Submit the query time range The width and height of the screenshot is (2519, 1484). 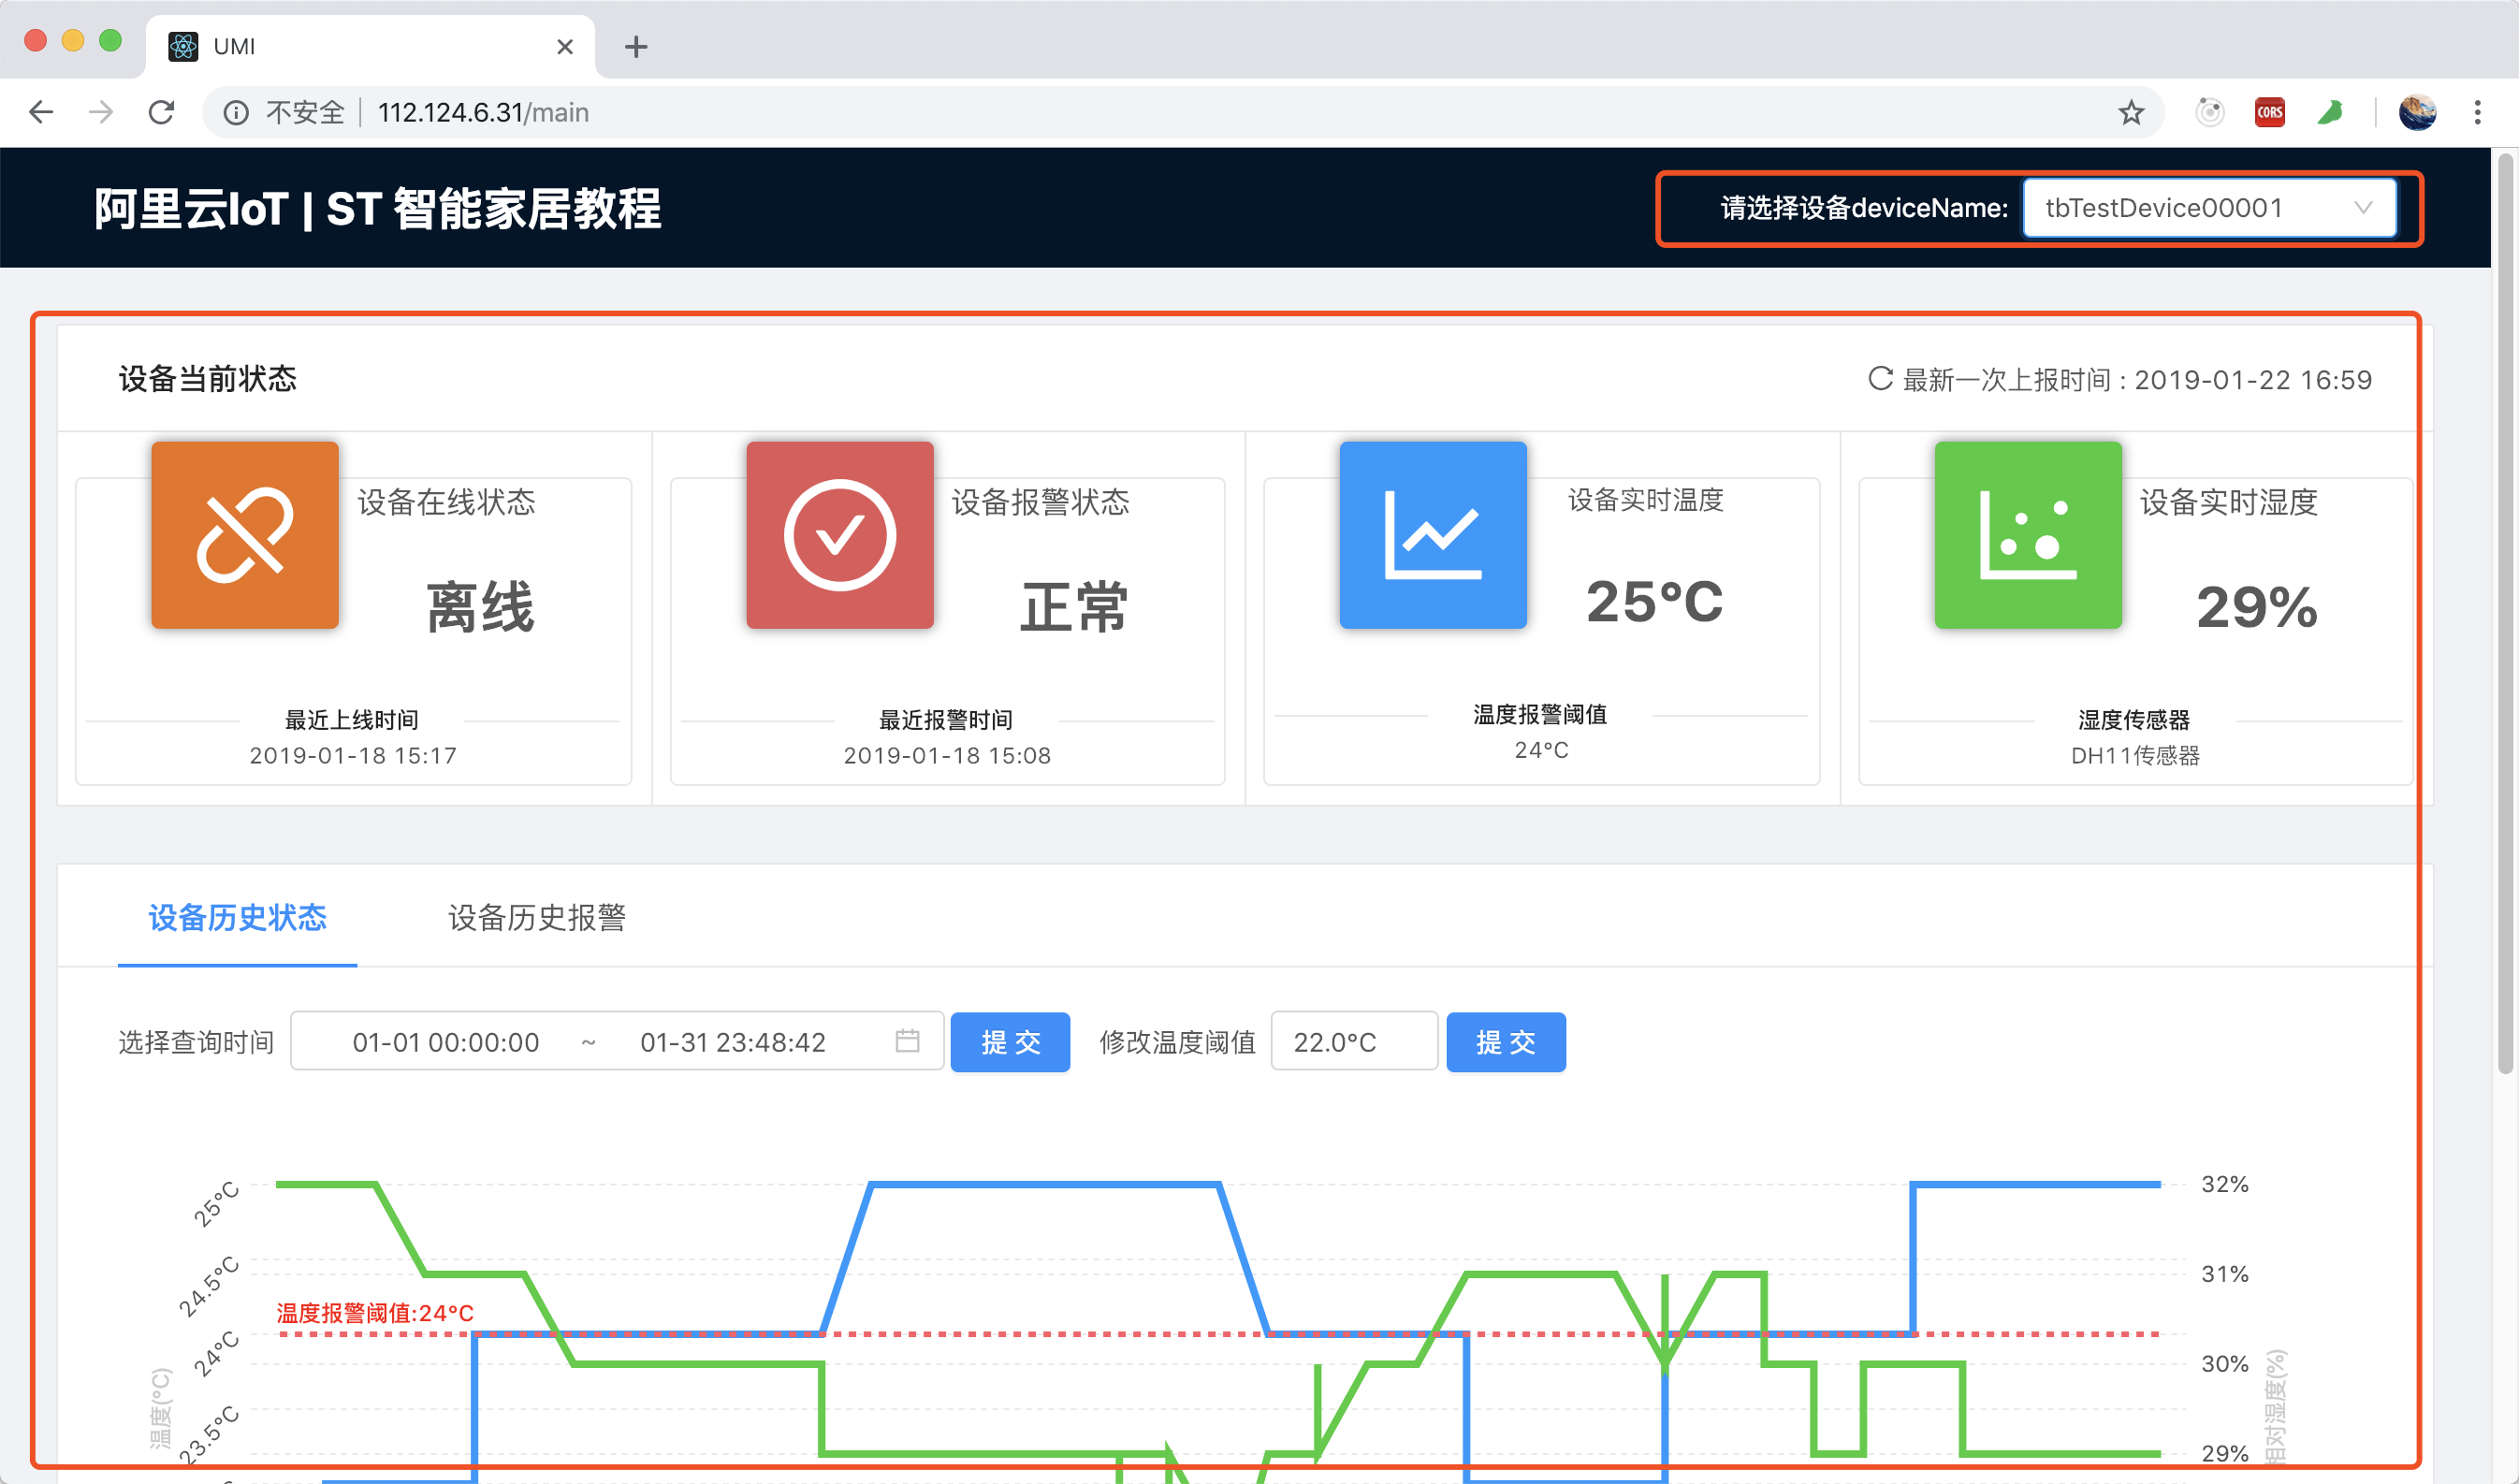pyautogui.click(x=1009, y=1042)
